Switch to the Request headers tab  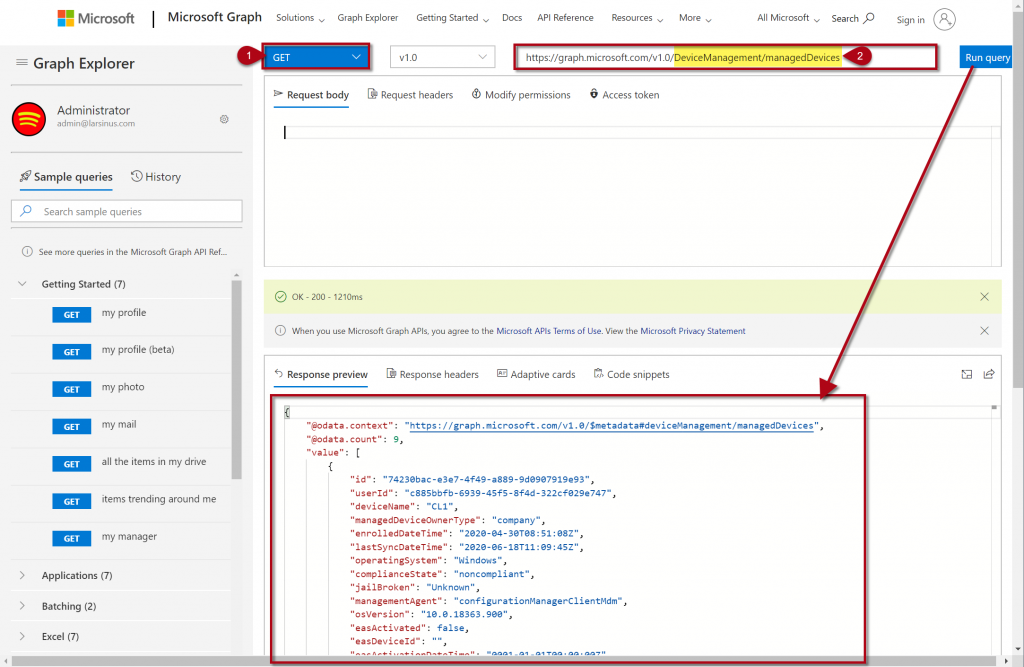[410, 95]
